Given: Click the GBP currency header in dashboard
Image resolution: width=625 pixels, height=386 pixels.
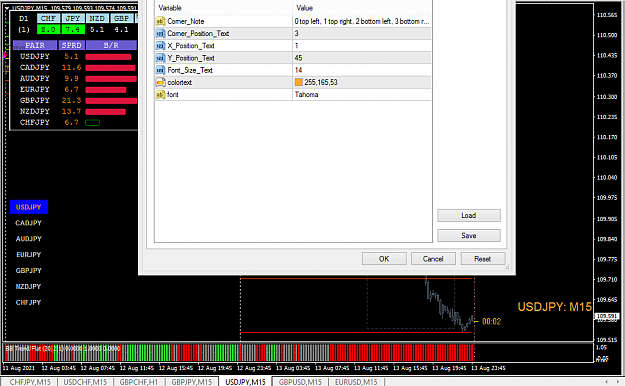Looking at the screenshot, I should click(121, 18).
